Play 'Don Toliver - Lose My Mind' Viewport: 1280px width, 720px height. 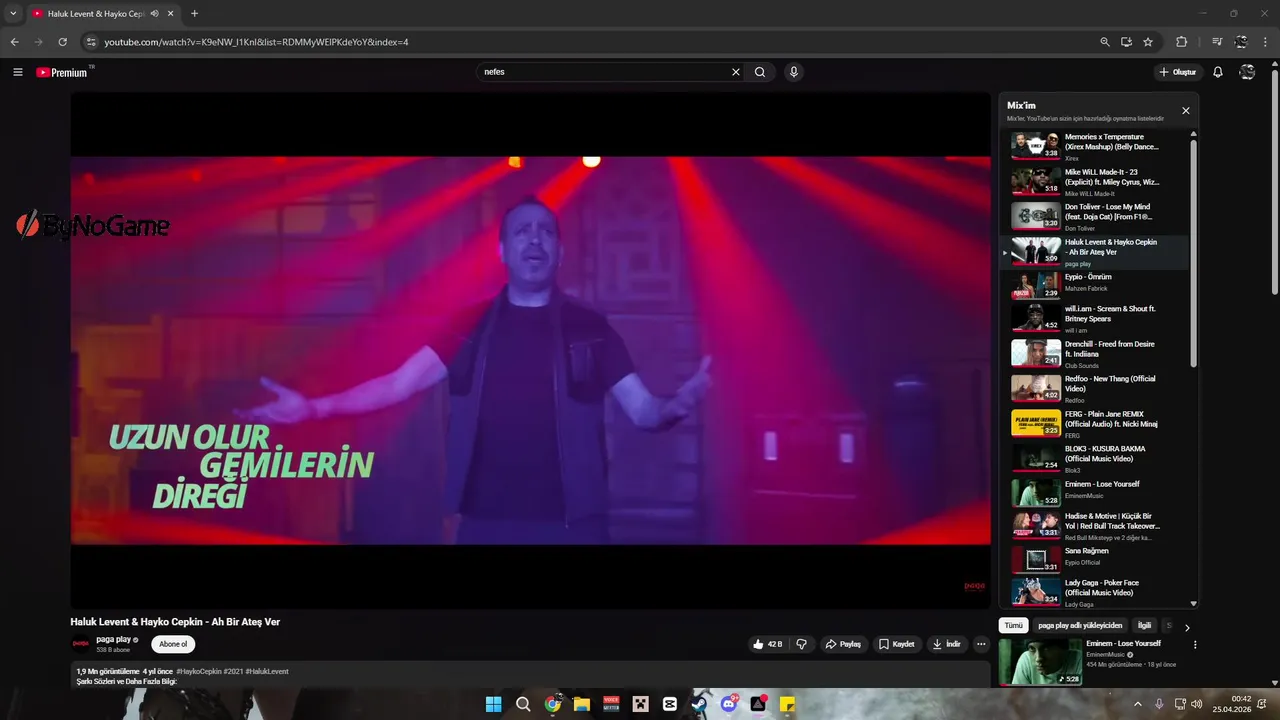pos(1098,217)
